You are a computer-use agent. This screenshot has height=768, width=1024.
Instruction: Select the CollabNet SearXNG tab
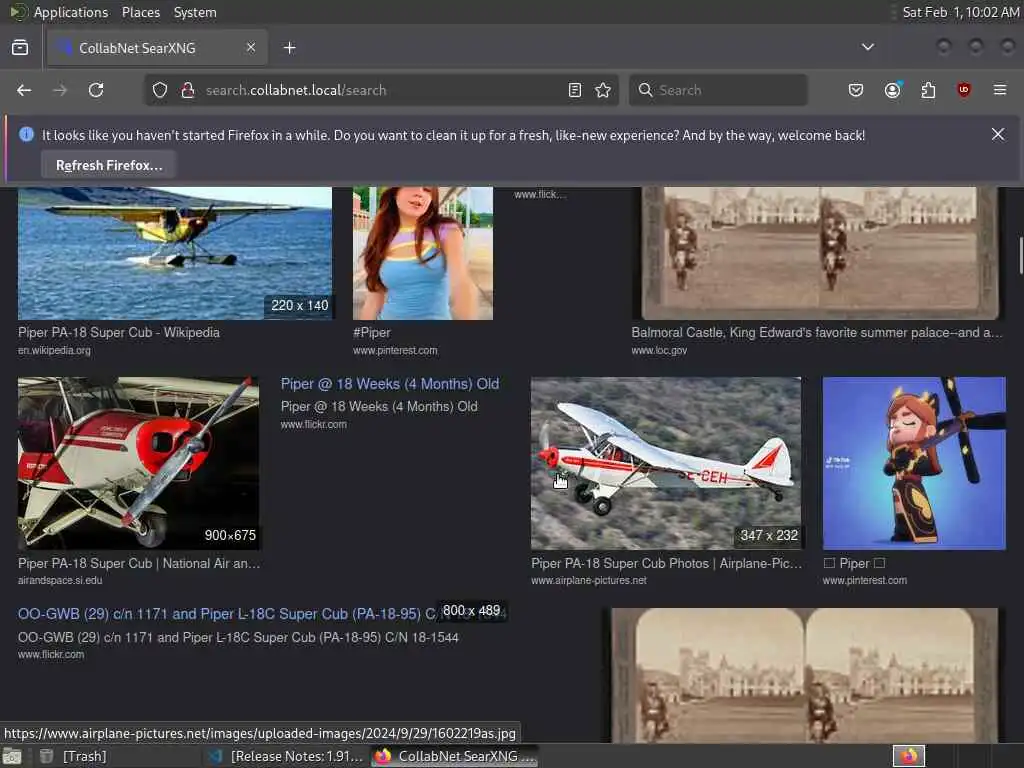tap(157, 48)
